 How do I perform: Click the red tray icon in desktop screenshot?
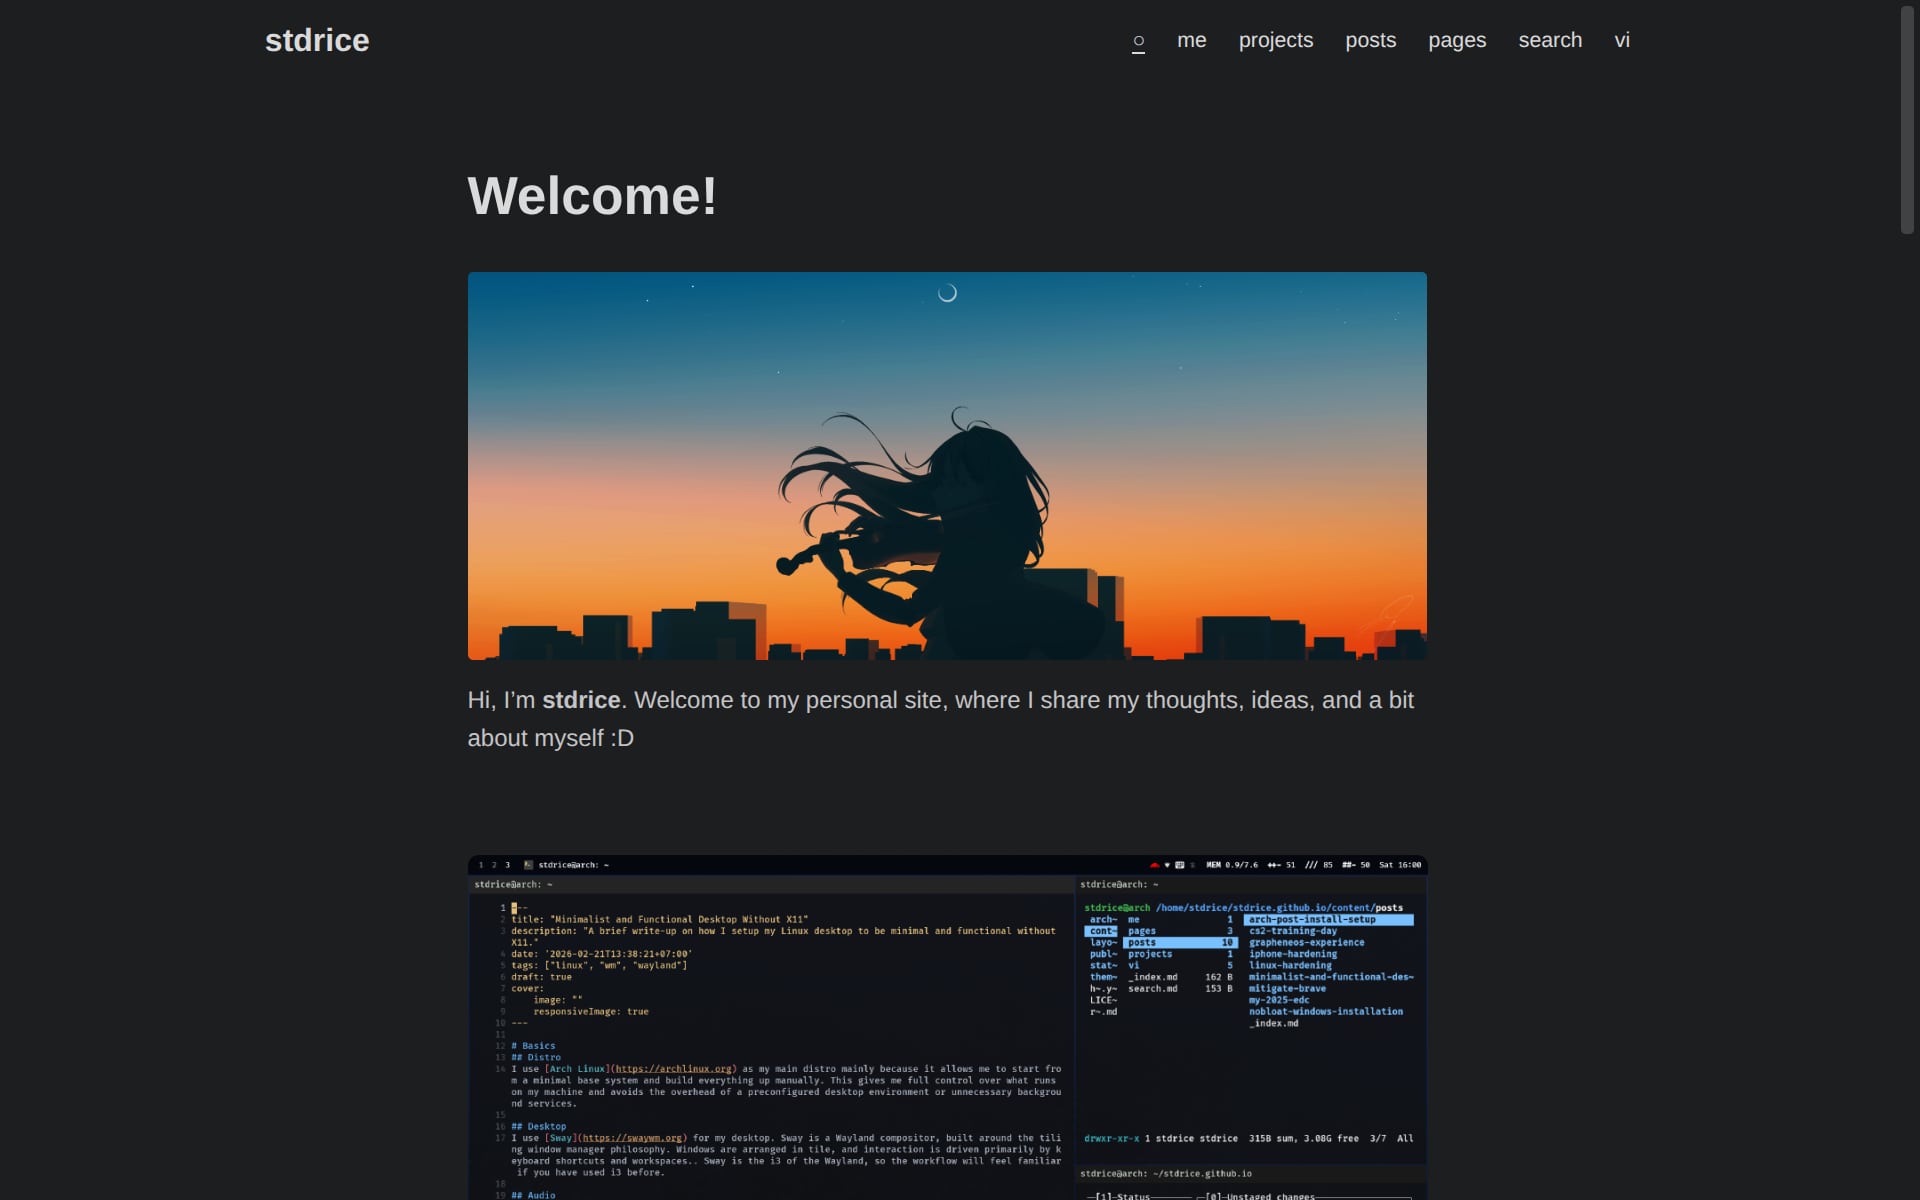pos(1154,865)
